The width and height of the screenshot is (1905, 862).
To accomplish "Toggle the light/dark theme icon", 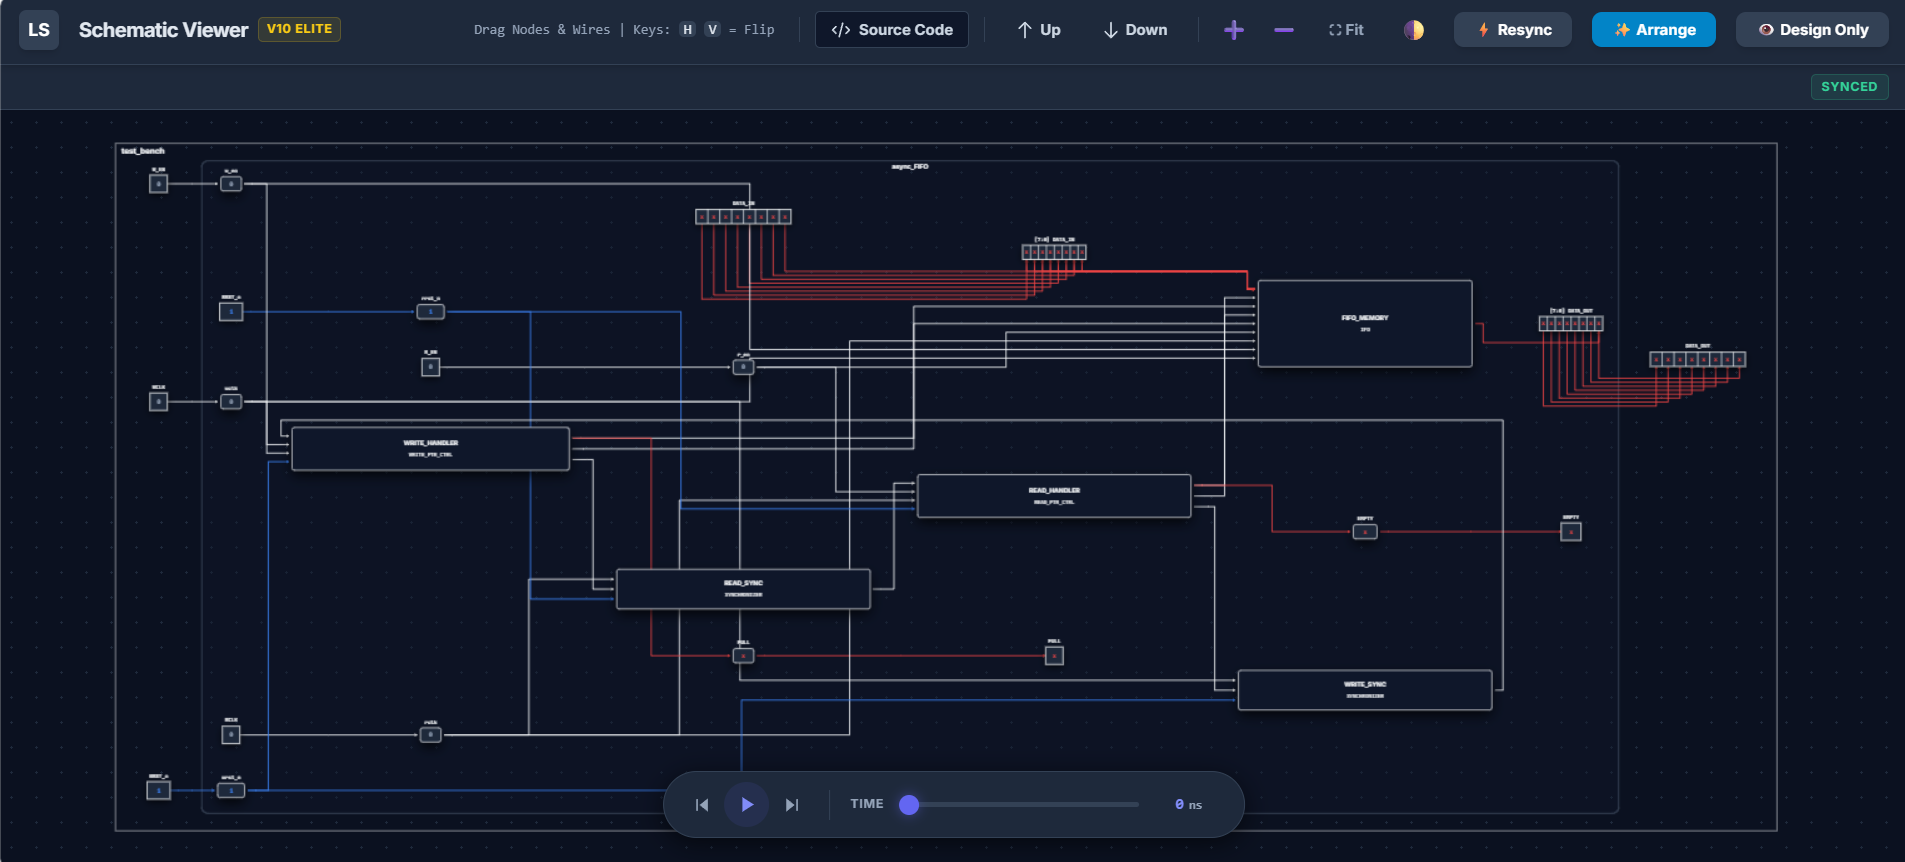I will [1414, 30].
